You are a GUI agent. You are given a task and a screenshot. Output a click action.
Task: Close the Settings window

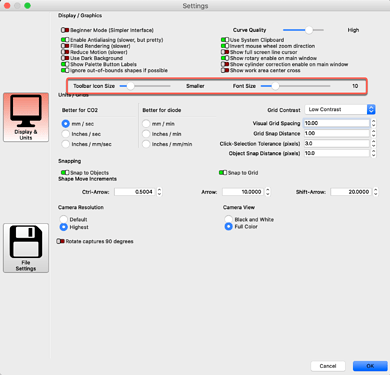(x=7, y=6)
